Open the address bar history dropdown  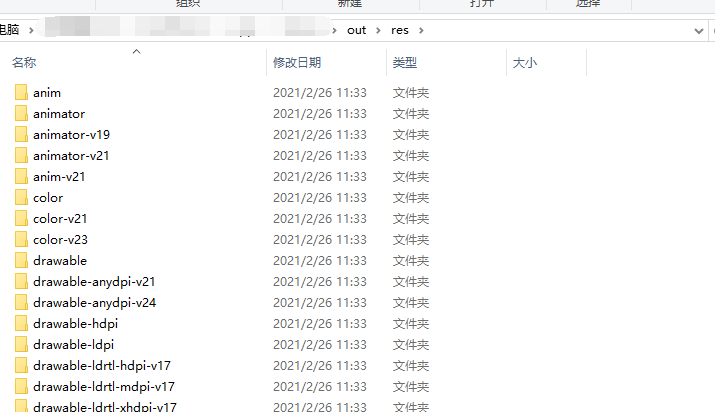pos(698,31)
